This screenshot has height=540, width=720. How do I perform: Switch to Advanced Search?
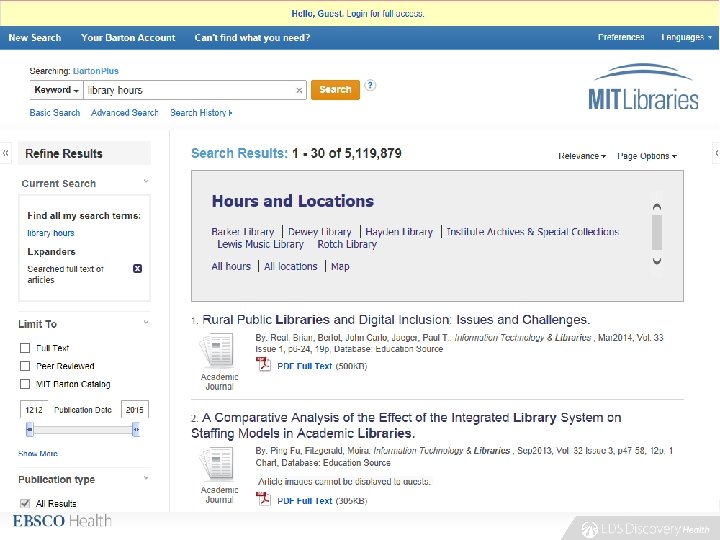tap(124, 113)
